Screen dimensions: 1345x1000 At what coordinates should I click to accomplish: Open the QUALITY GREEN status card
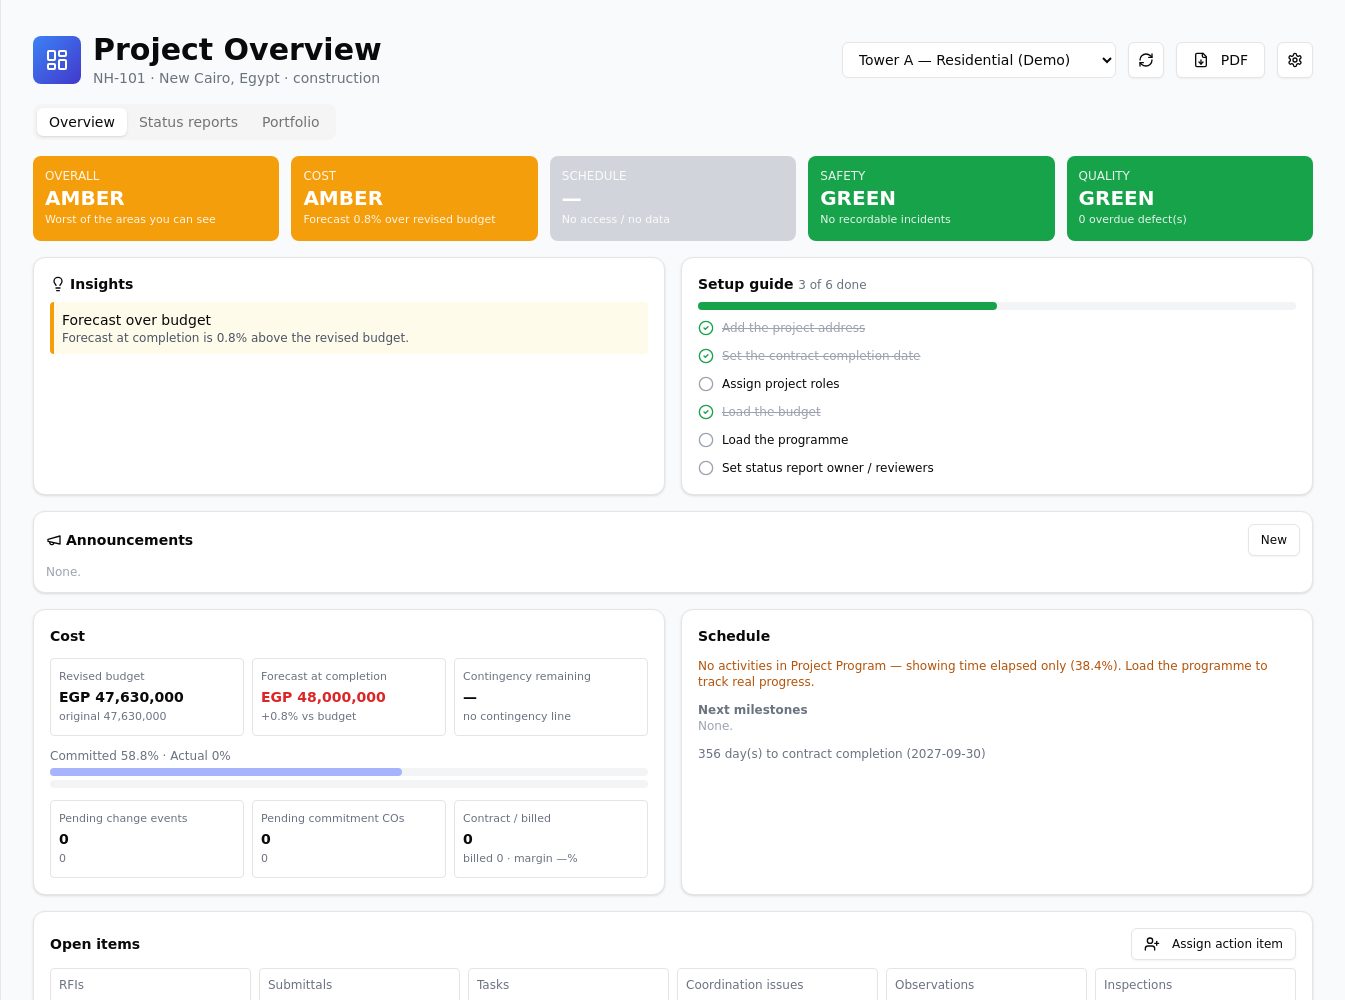[1190, 198]
